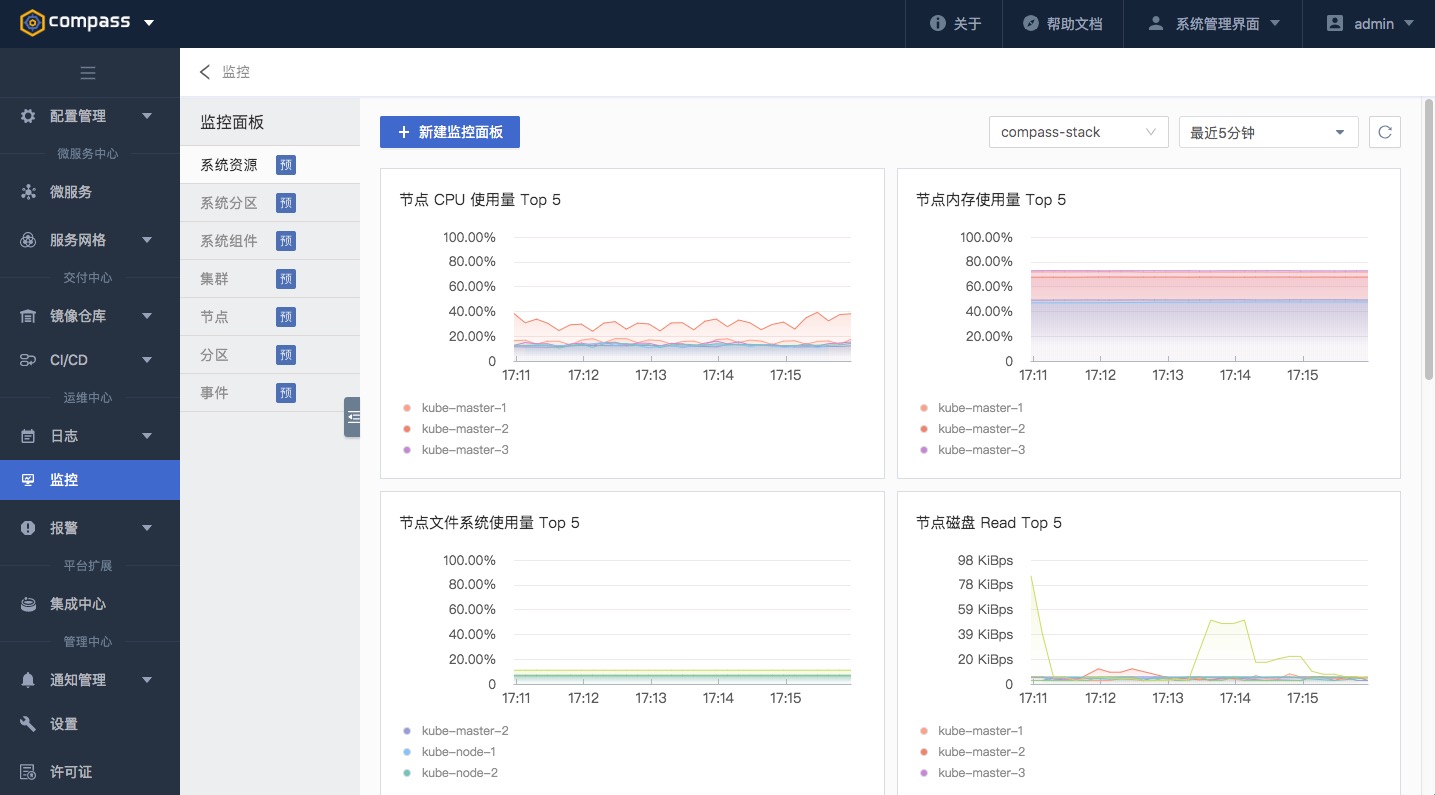
Task: Select the 事件 dashboard tab
Action: (x=270, y=393)
